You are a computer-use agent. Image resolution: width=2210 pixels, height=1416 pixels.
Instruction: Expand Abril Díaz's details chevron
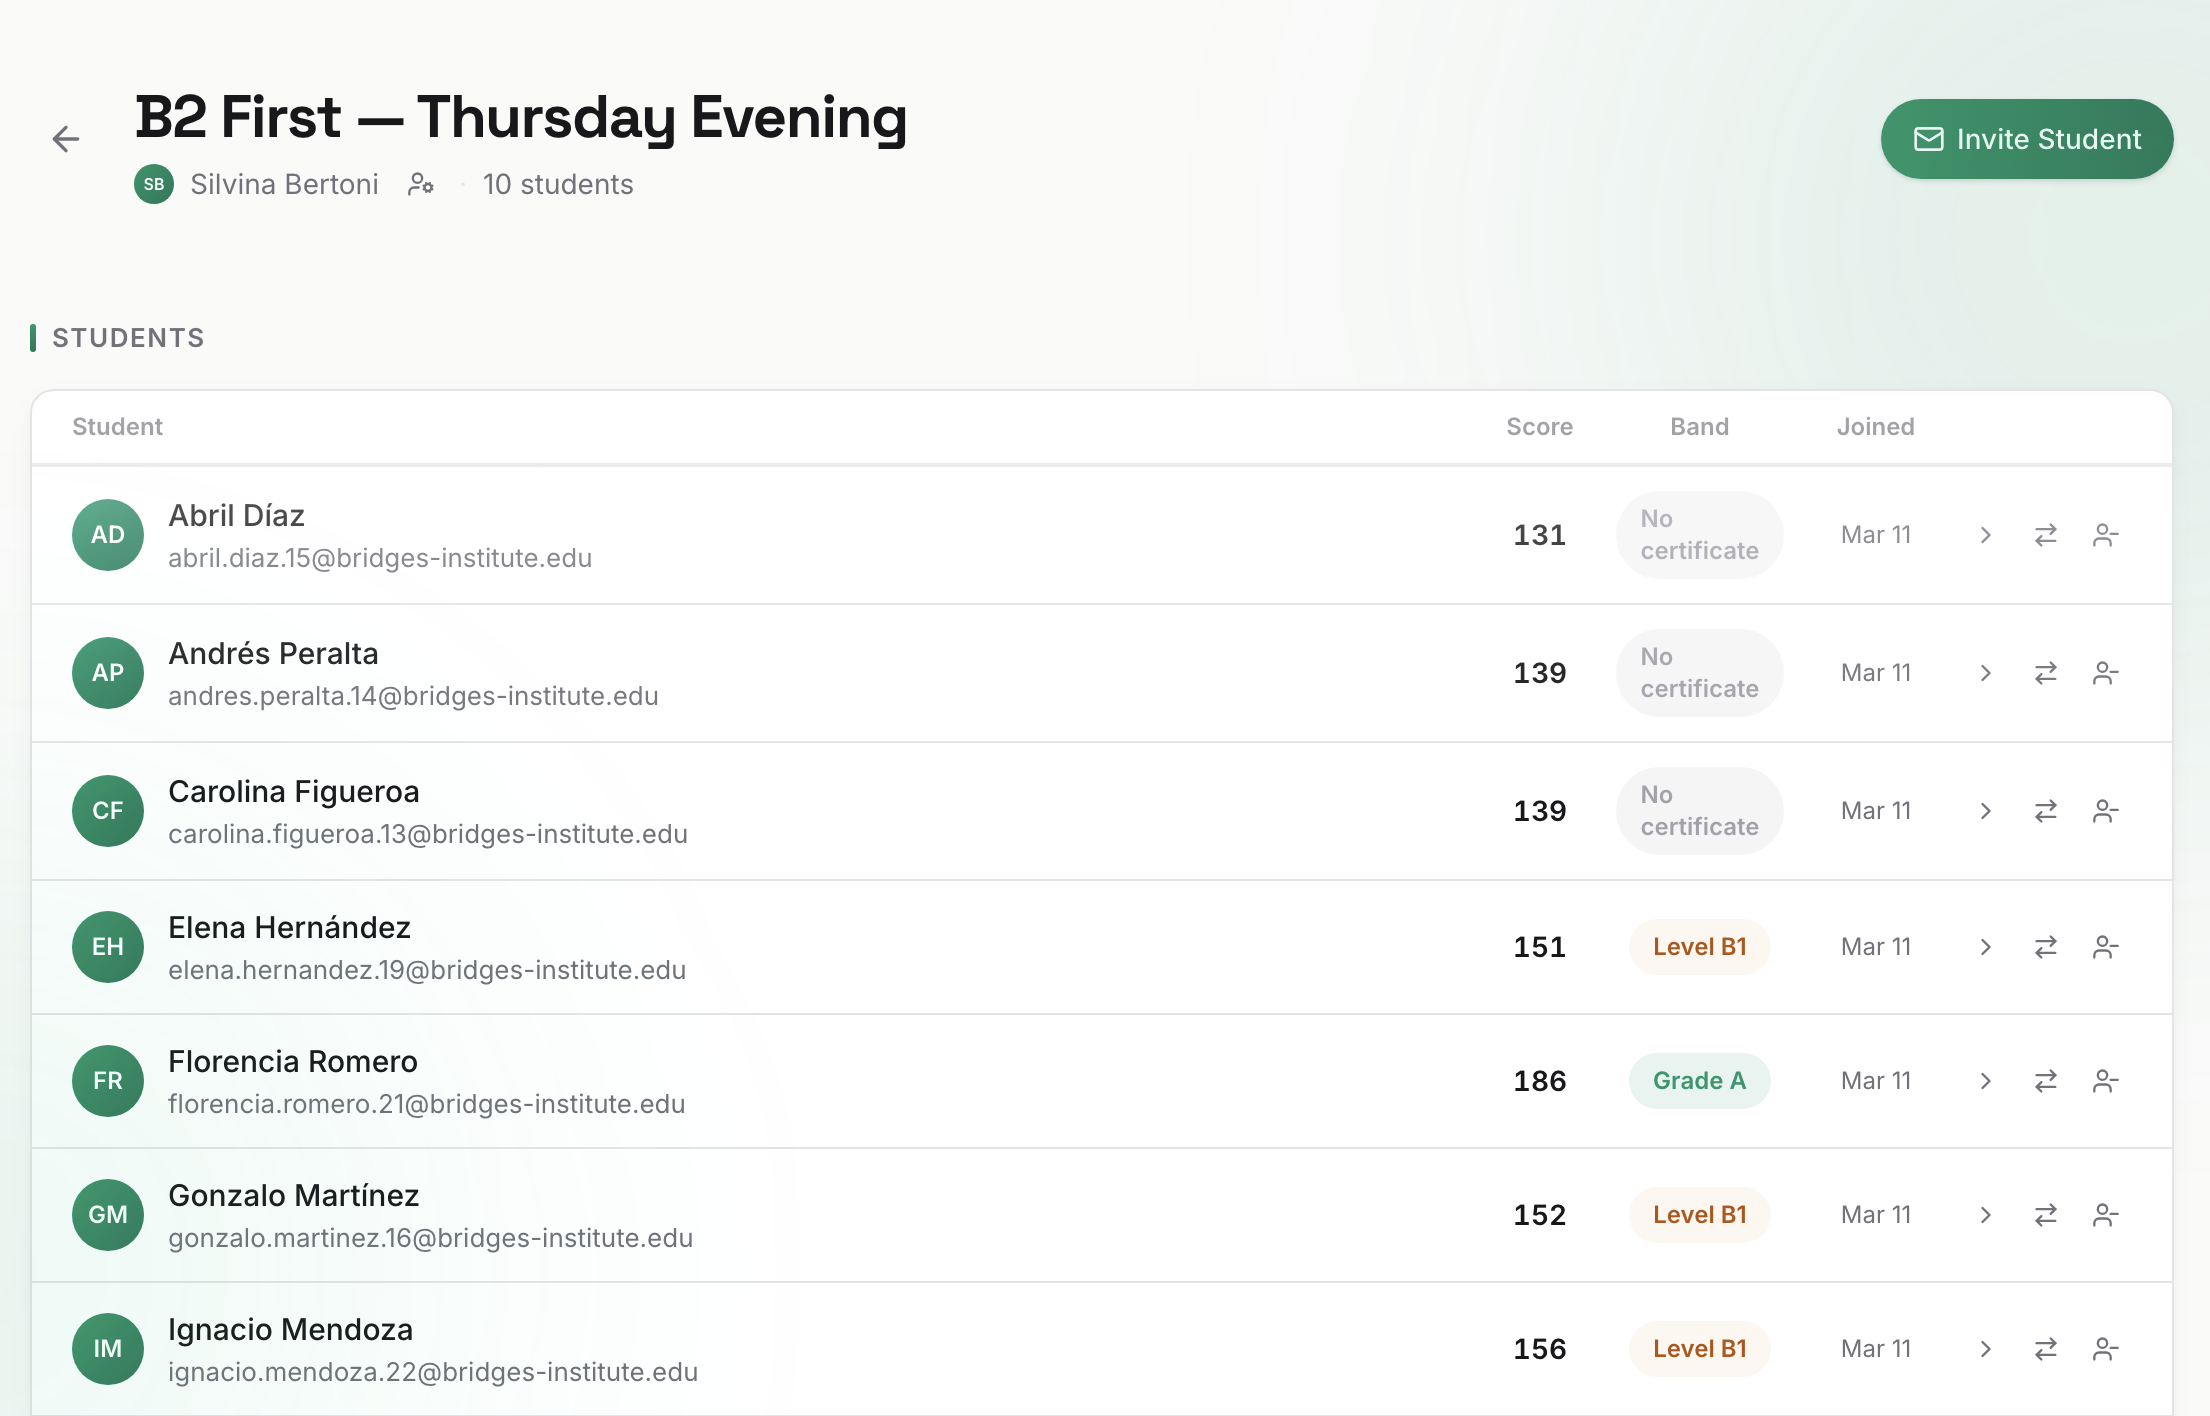tap(1986, 535)
